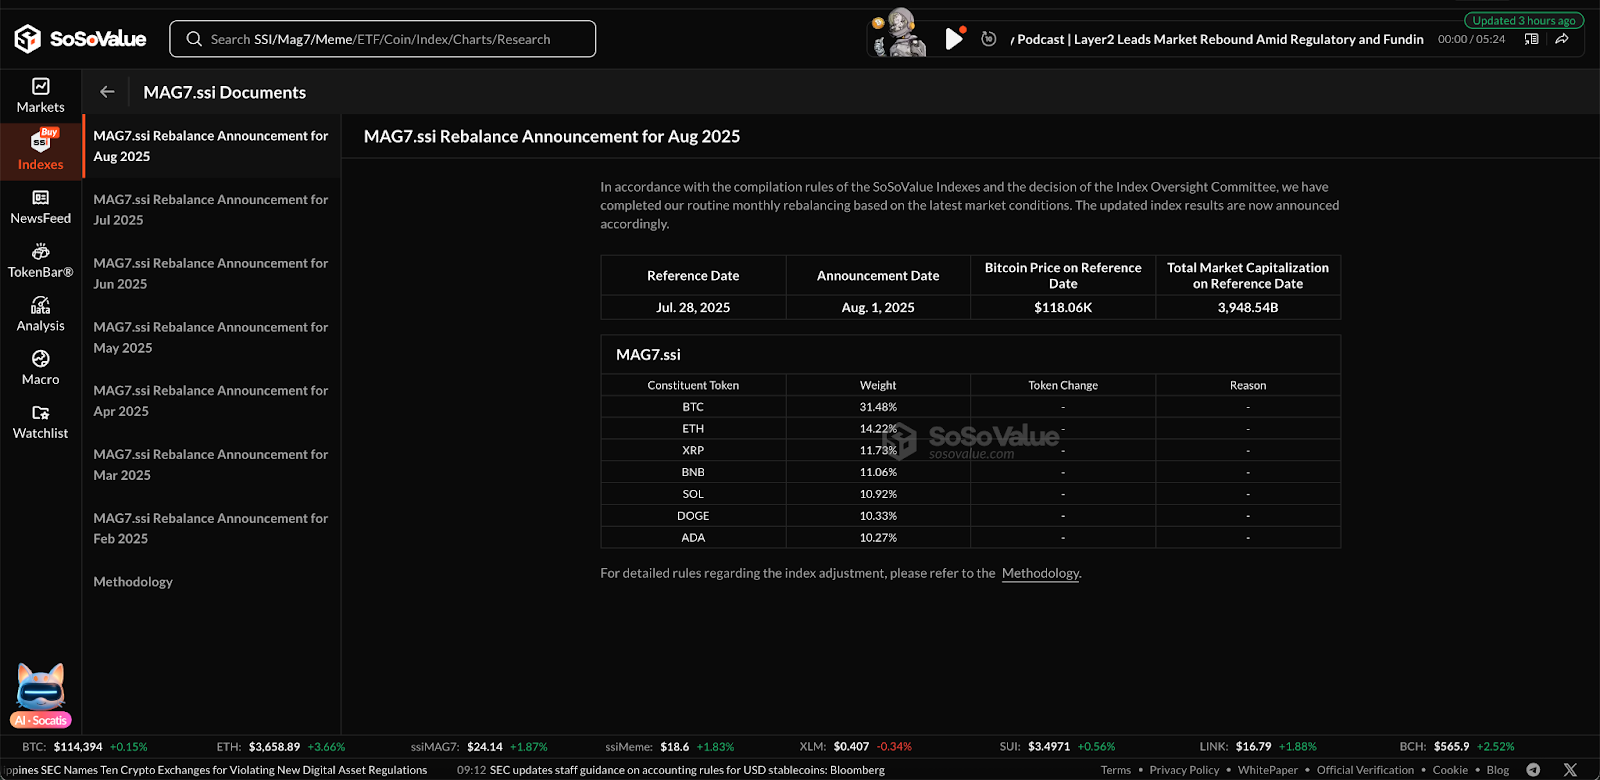
Task: Click the ETH constituent token cell
Action: (693, 429)
